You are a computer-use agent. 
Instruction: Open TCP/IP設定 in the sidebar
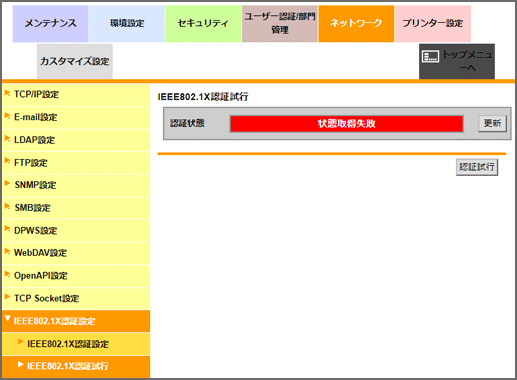(76, 95)
